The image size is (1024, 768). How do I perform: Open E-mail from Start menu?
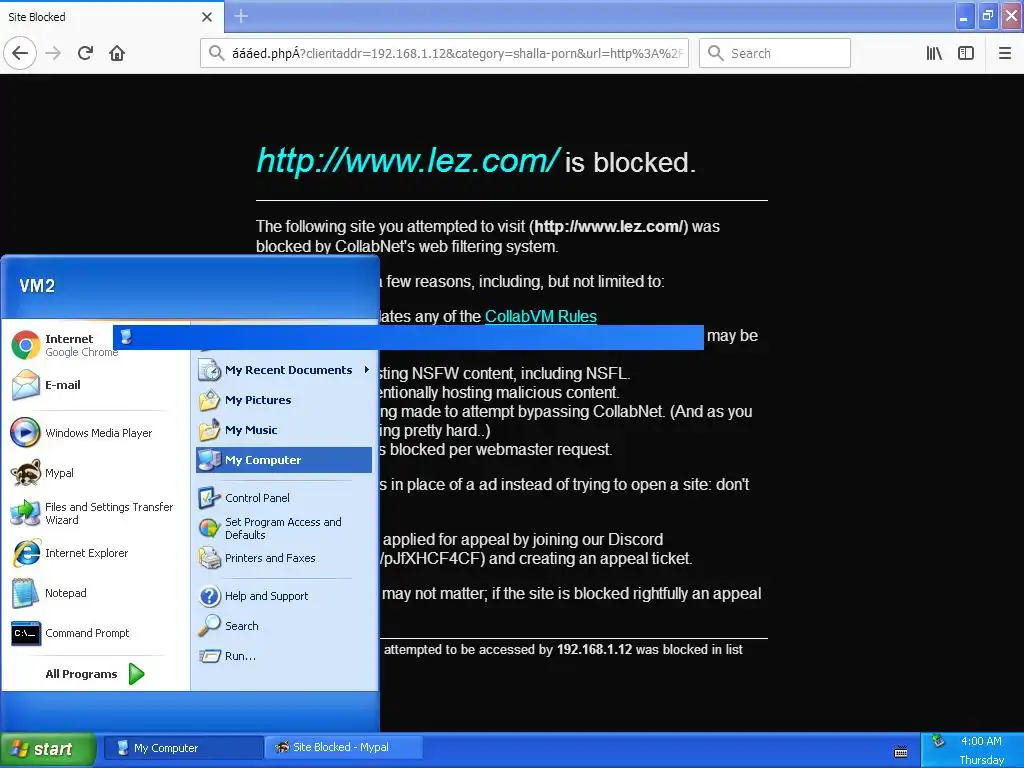[x=47, y=385]
